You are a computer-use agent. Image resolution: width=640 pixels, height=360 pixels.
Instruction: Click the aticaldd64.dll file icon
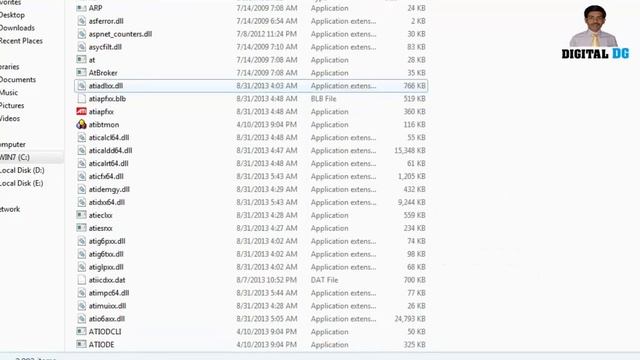(x=81, y=150)
